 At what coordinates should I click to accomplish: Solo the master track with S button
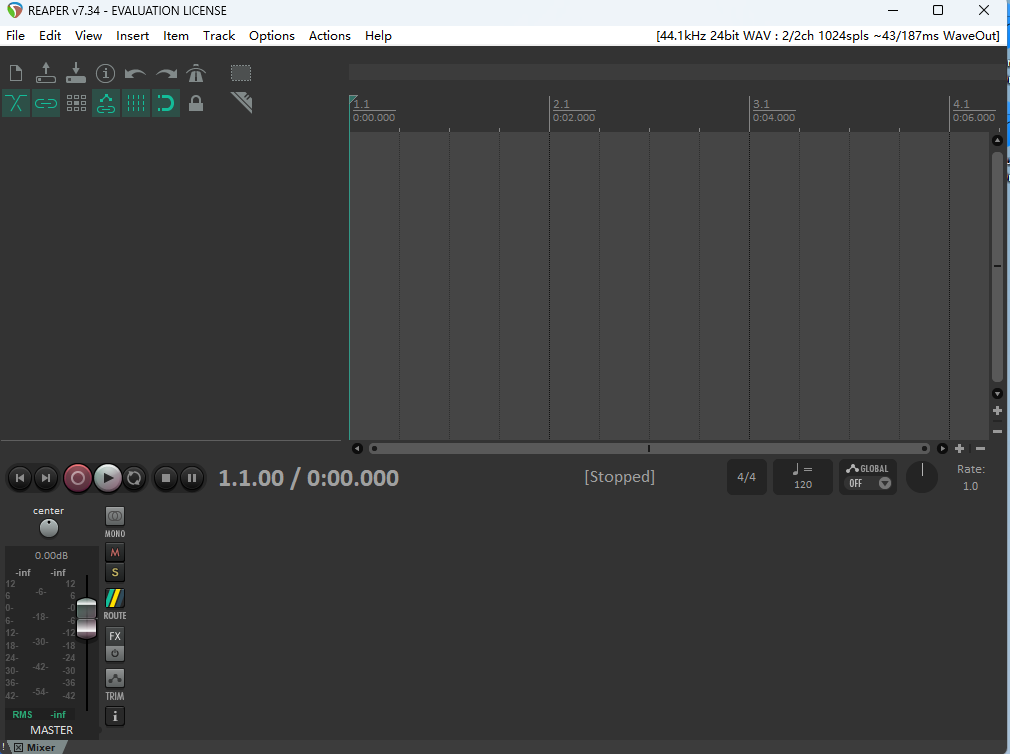point(115,572)
